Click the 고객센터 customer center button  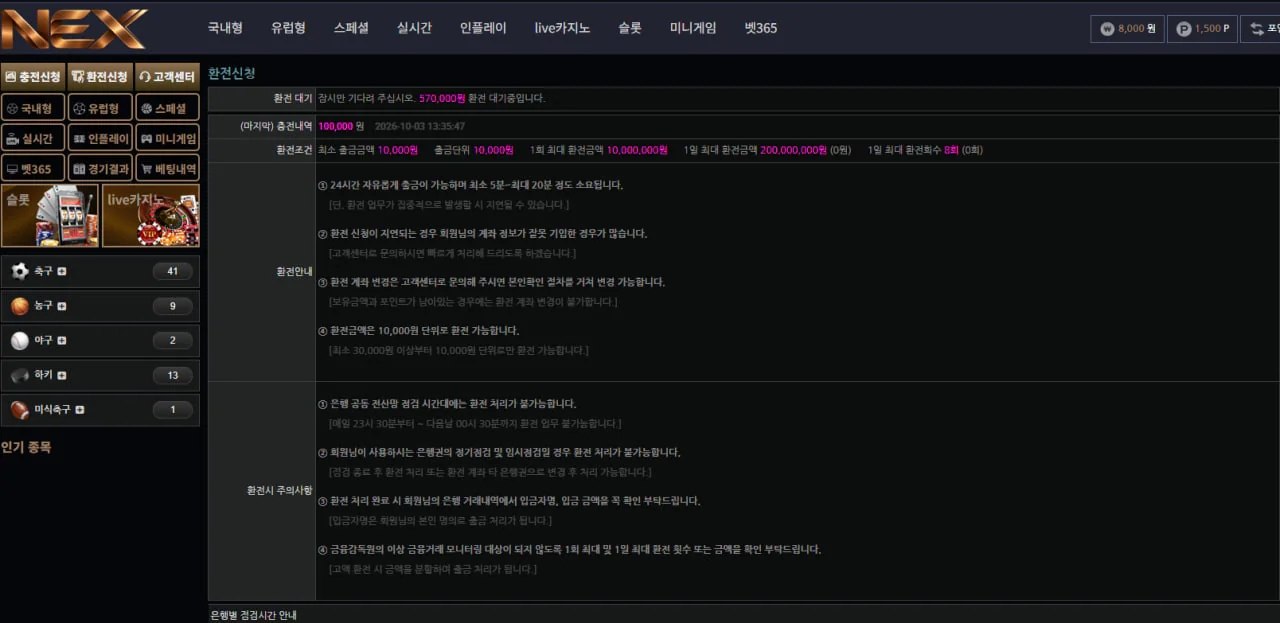coord(167,77)
